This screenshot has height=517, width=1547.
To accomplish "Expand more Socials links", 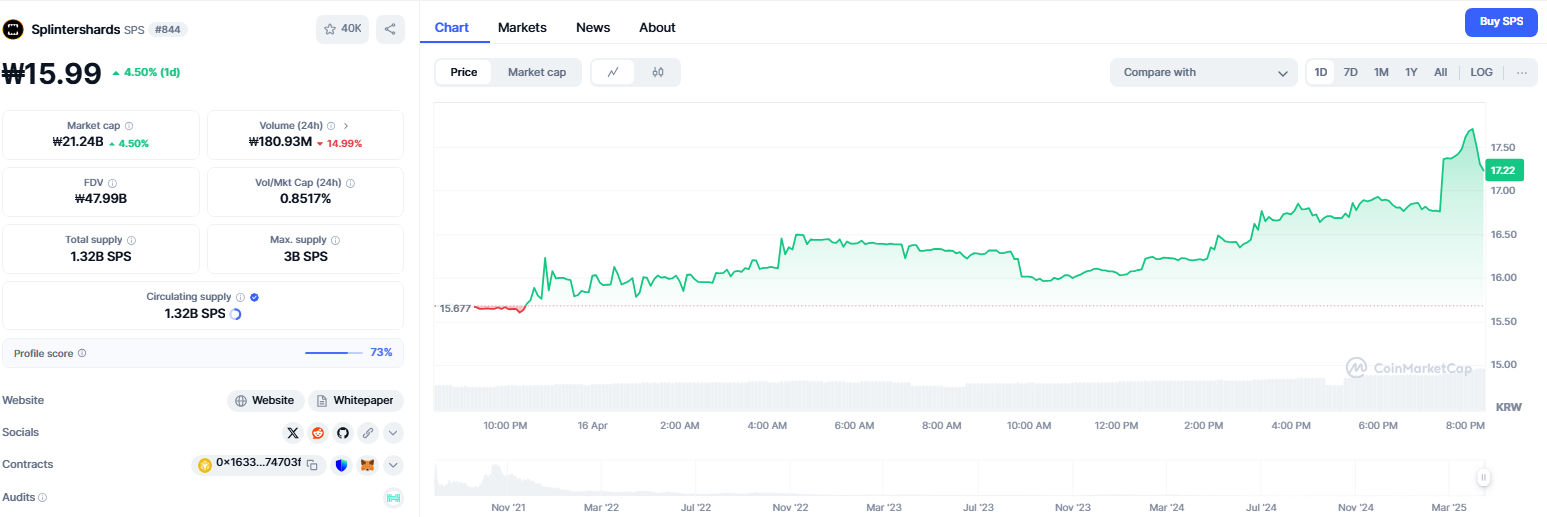I will tap(393, 433).
